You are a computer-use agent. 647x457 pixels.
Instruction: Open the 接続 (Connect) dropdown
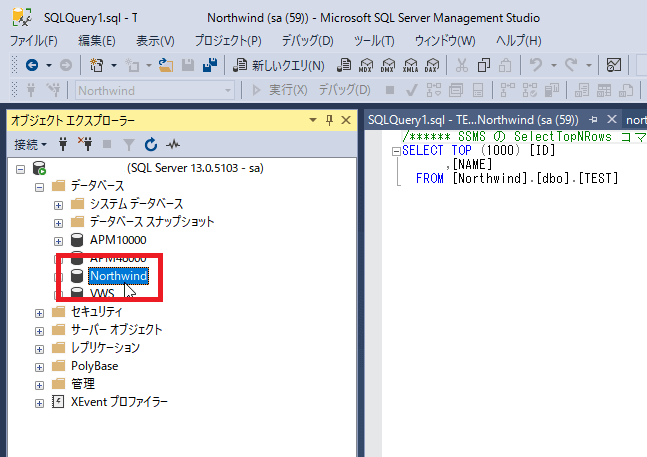(x=29, y=144)
